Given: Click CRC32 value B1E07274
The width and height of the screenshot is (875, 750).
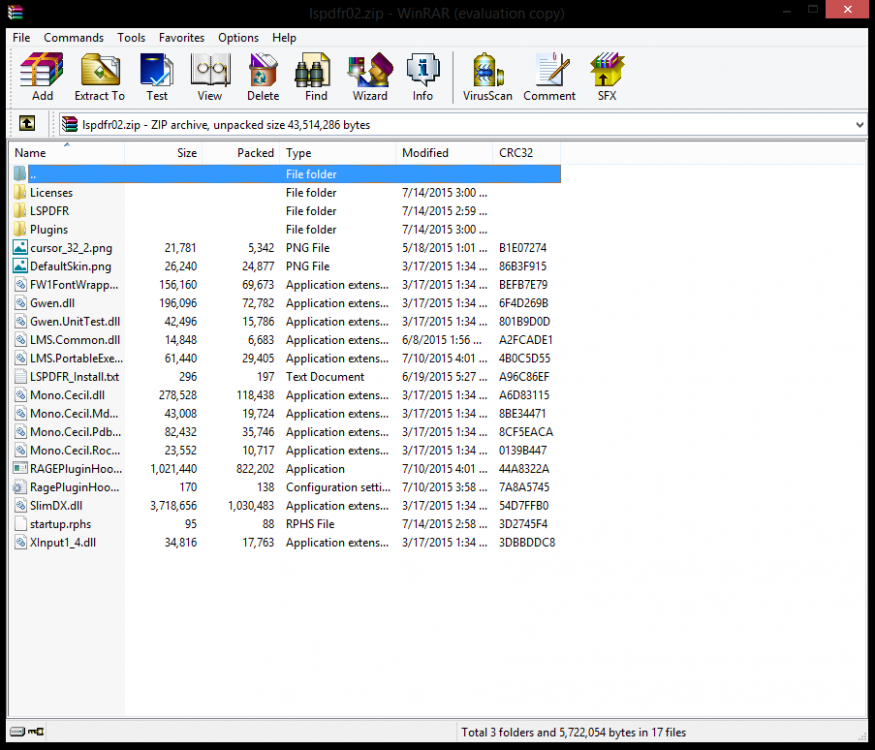Looking at the screenshot, I should point(523,248).
